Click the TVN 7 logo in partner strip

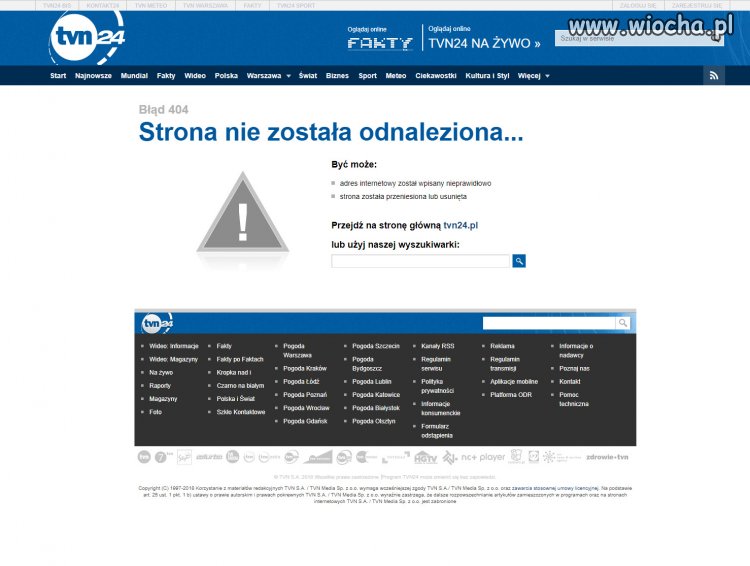(x=163, y=457)
